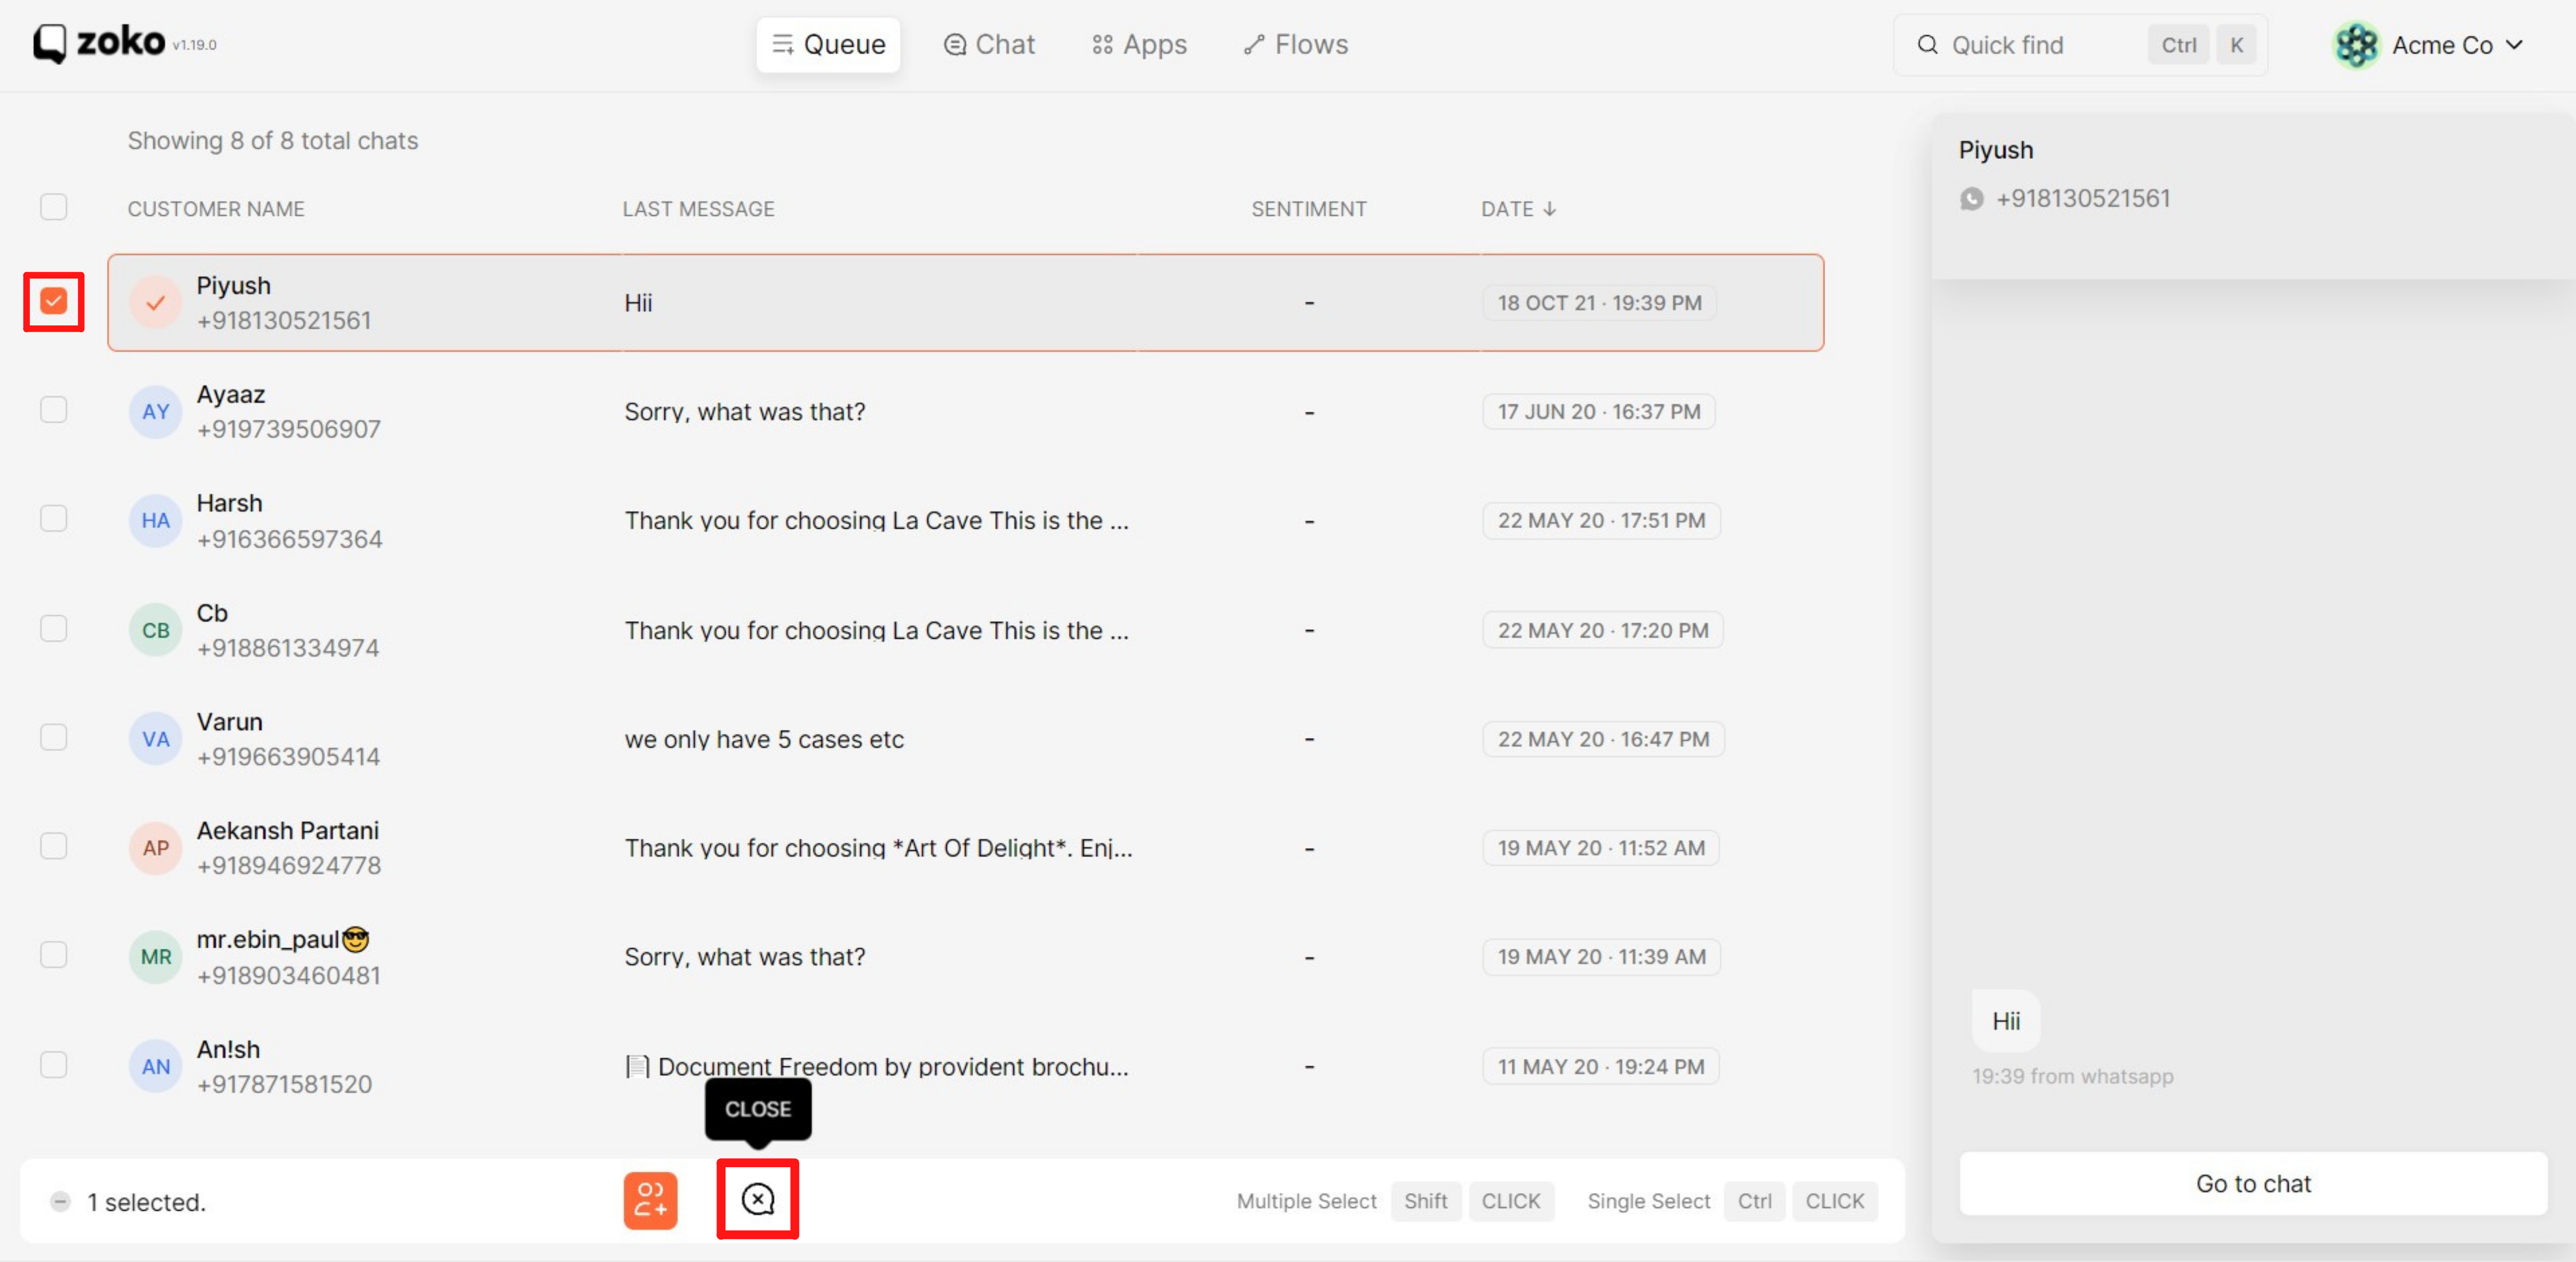This screenshot has width=2576, height=1262.
Task: Click the VA avatar for Varun
Action: pos(155,739)
